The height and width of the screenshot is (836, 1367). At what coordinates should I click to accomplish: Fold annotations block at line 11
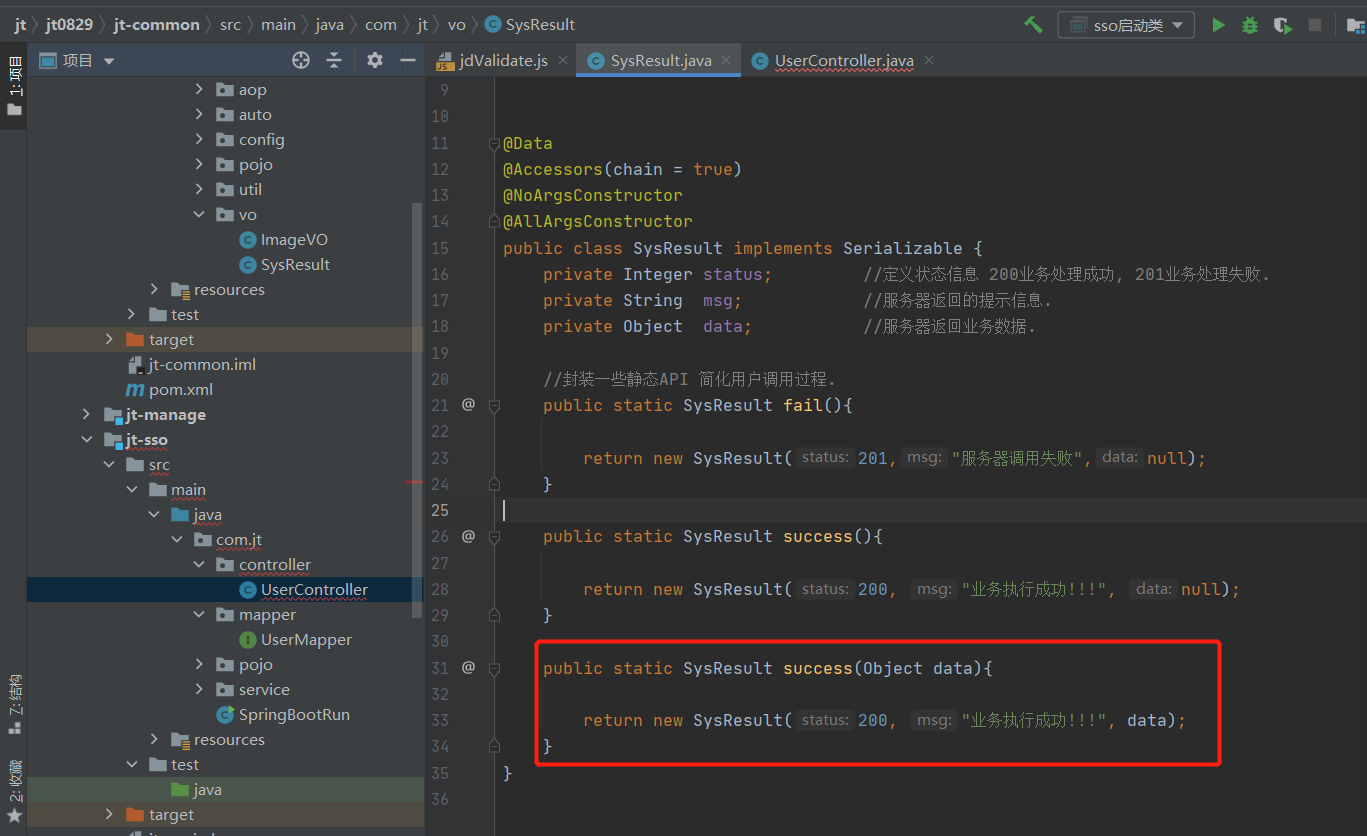[x=494, y=143]
